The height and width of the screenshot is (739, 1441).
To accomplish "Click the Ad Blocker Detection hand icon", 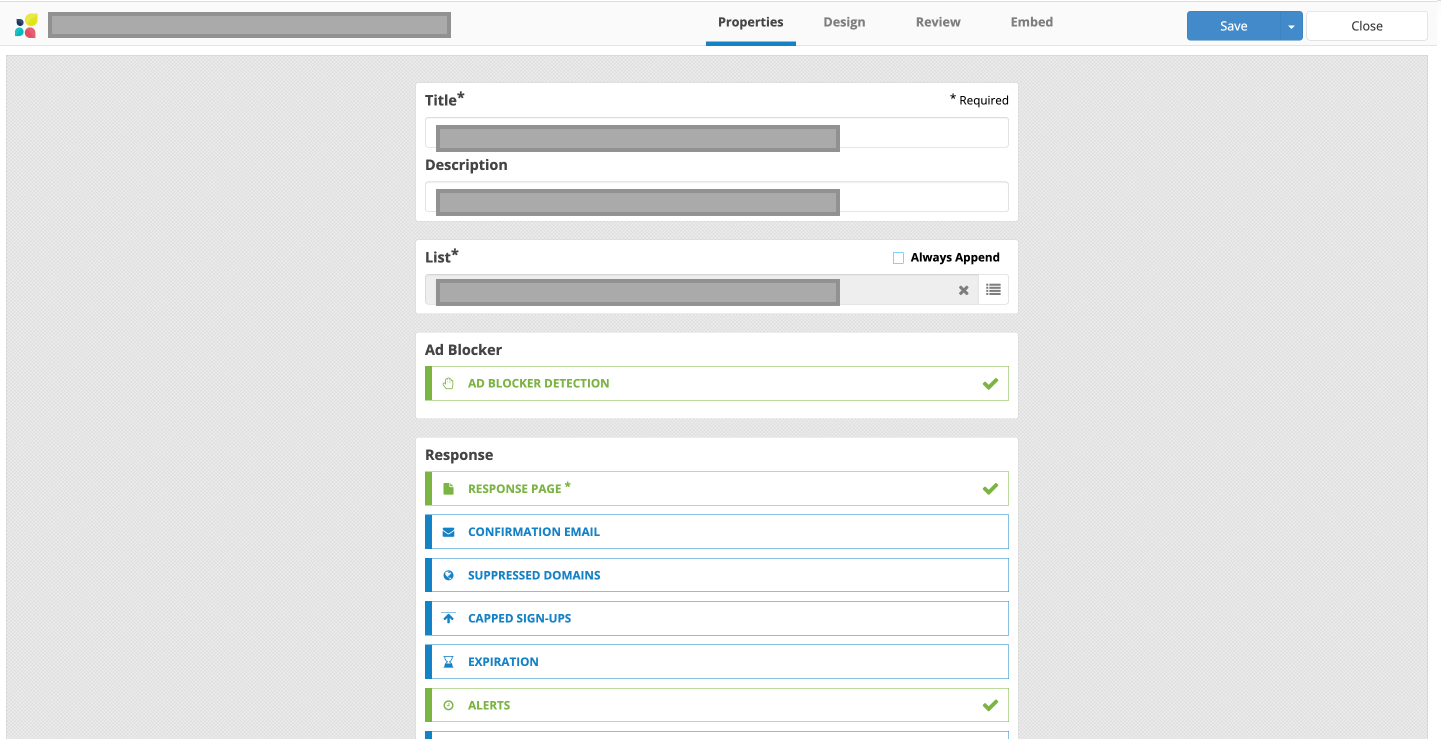I will [x=448, y=383].
